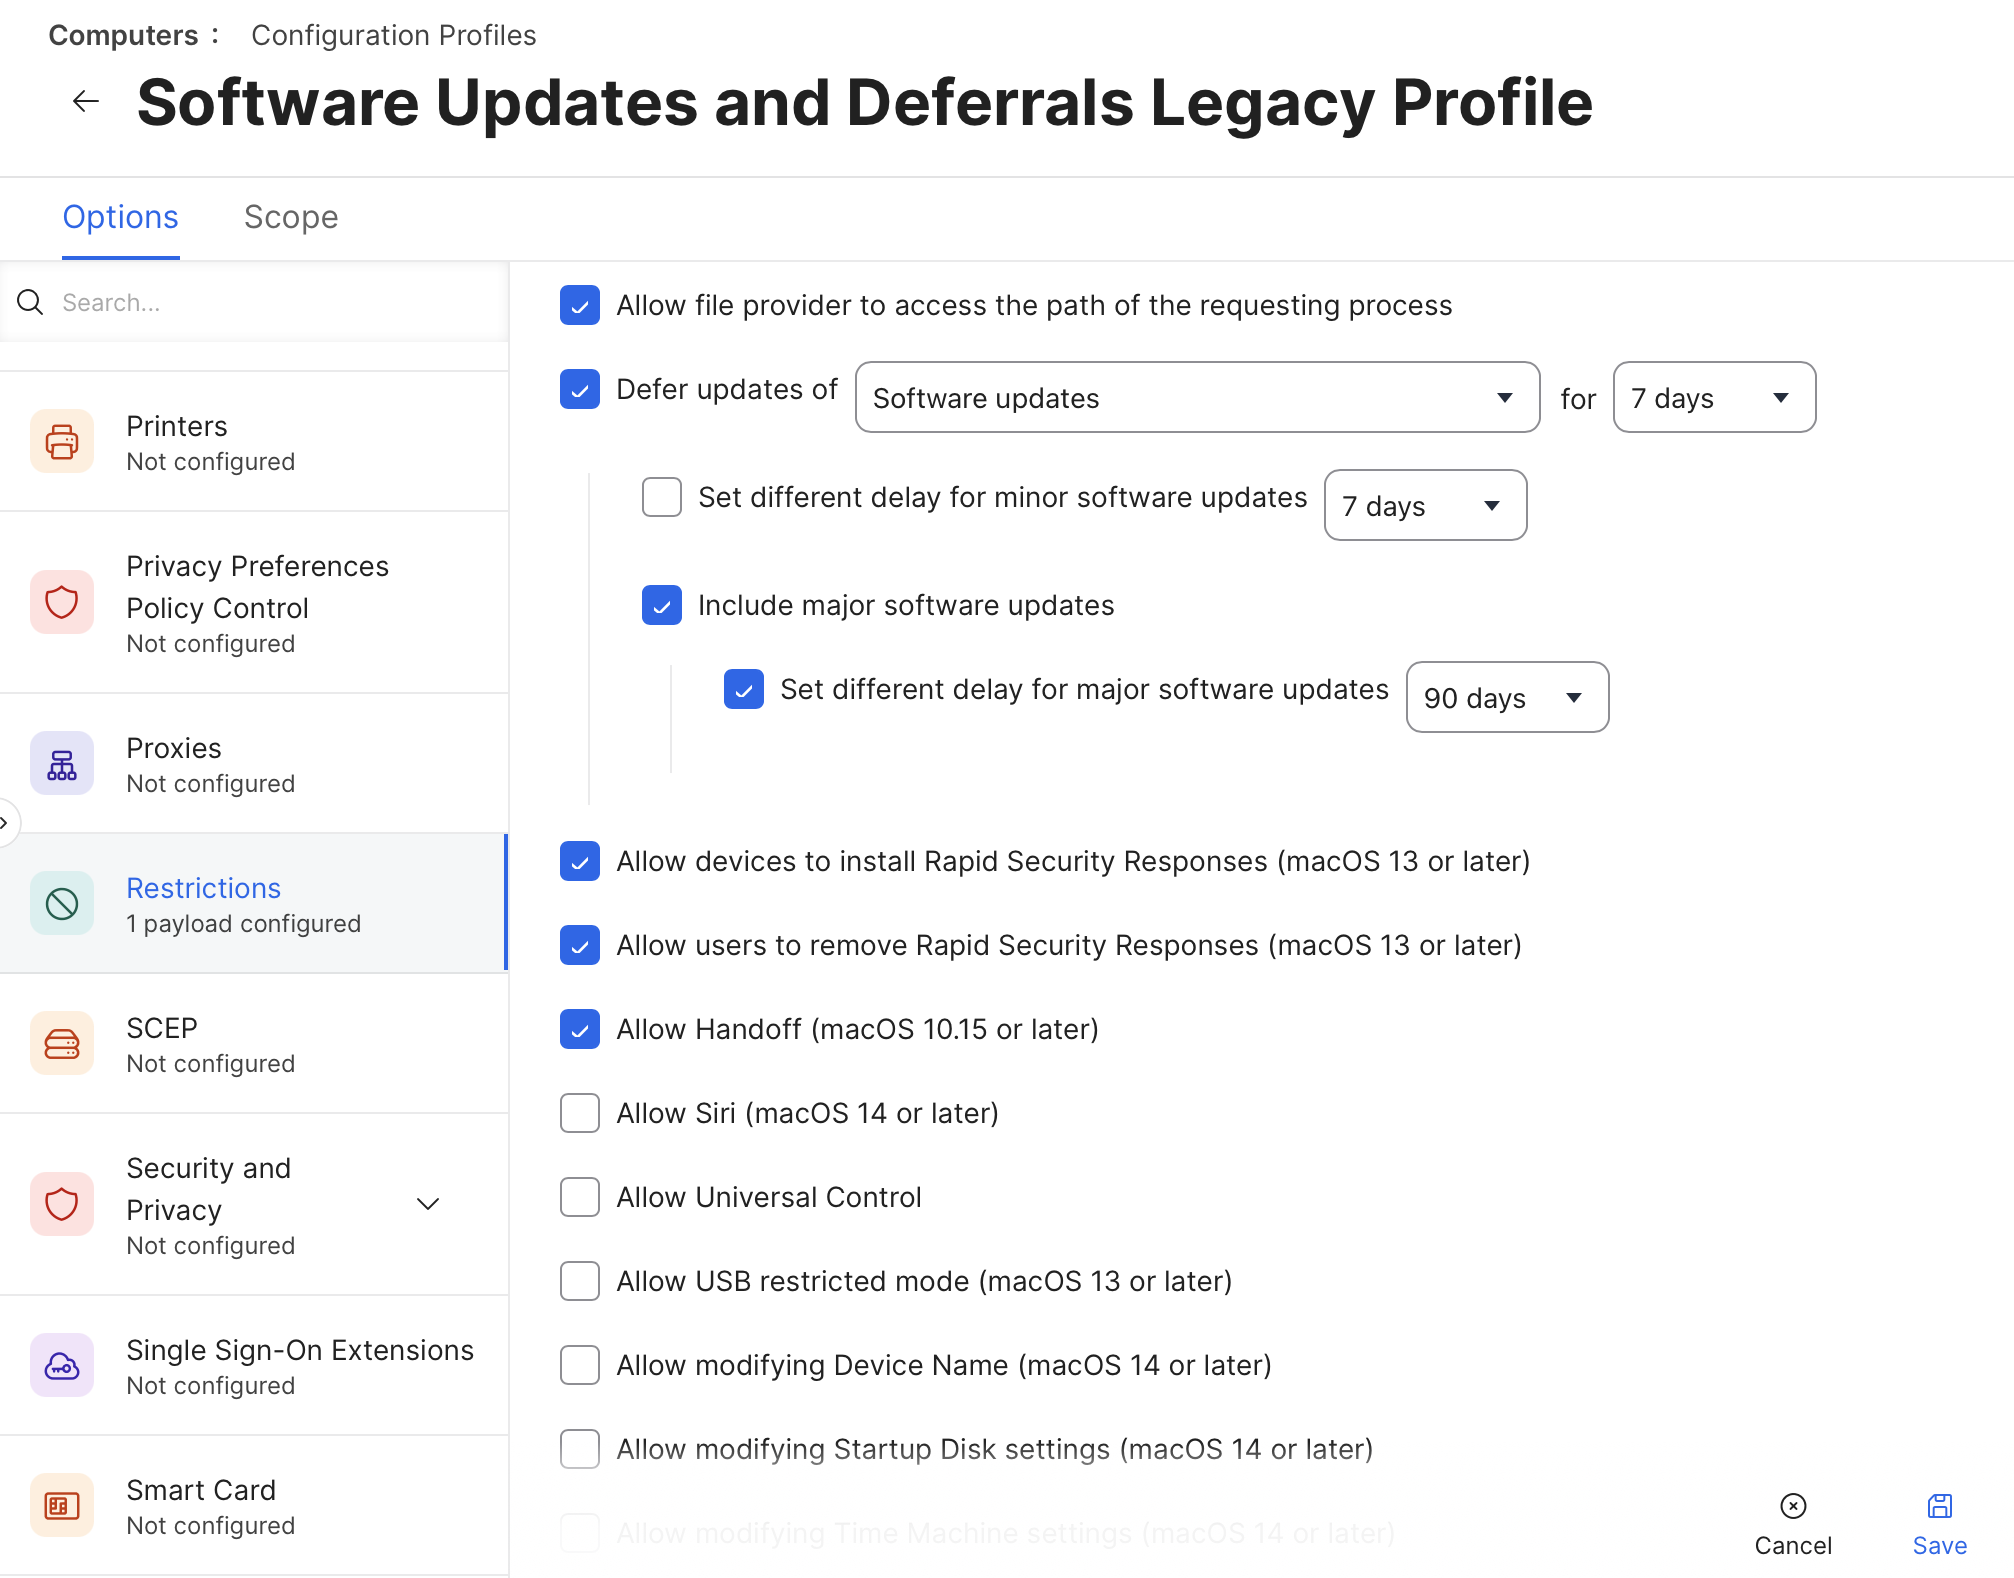Click the back arrow icon
The image size is (2014, 1578).
[86, 101]
